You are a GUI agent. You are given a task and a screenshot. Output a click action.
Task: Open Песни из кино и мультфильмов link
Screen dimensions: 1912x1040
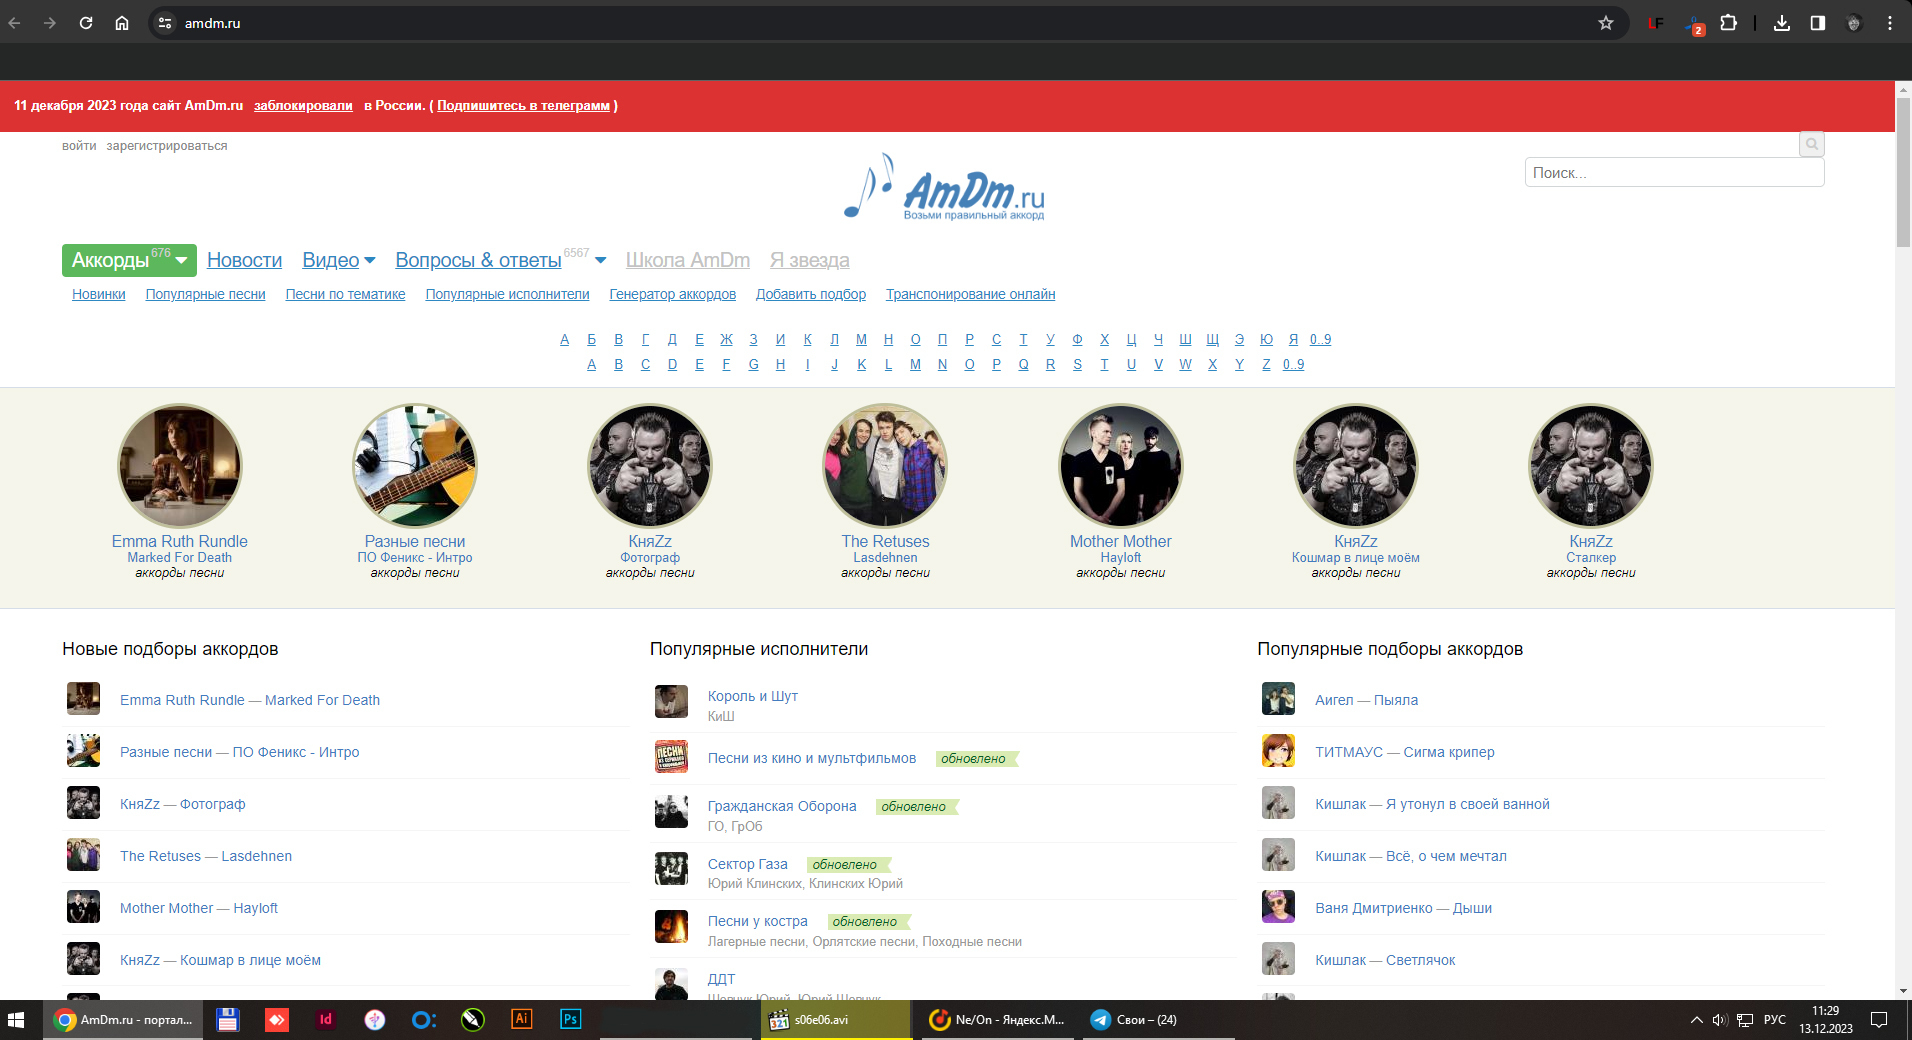pyautogui.click(x=812, y=758)
